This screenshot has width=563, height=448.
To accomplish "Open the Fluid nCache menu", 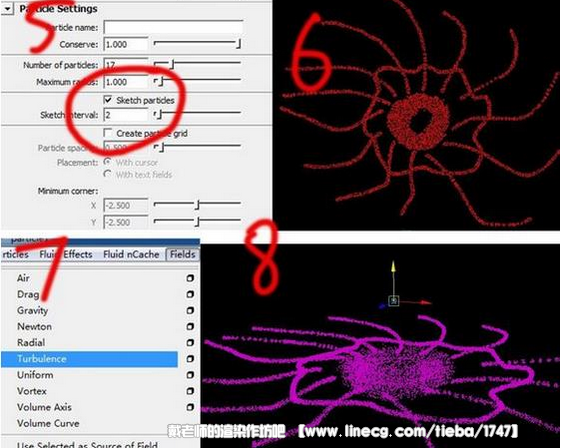I will 131,255.
